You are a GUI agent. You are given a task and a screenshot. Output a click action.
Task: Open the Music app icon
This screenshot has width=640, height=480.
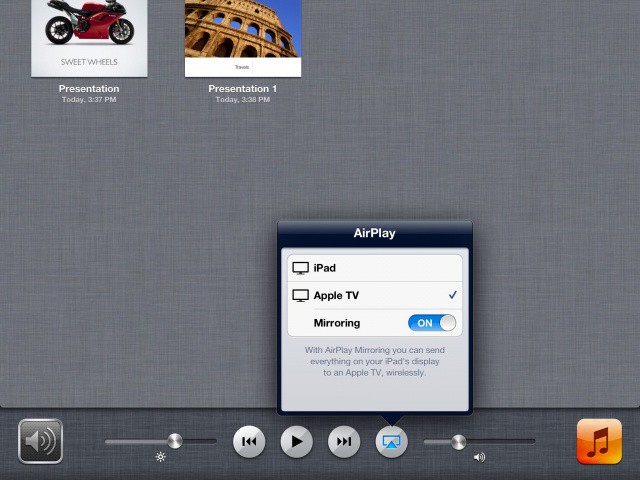coord(599,441)
